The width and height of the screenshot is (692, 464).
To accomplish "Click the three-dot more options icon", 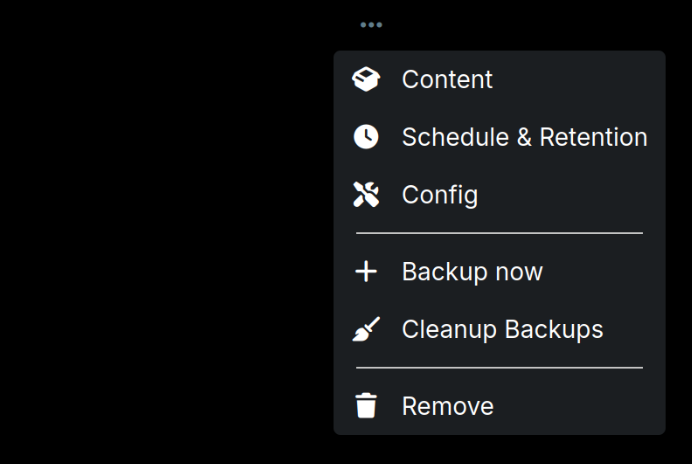I will (371, 25).
